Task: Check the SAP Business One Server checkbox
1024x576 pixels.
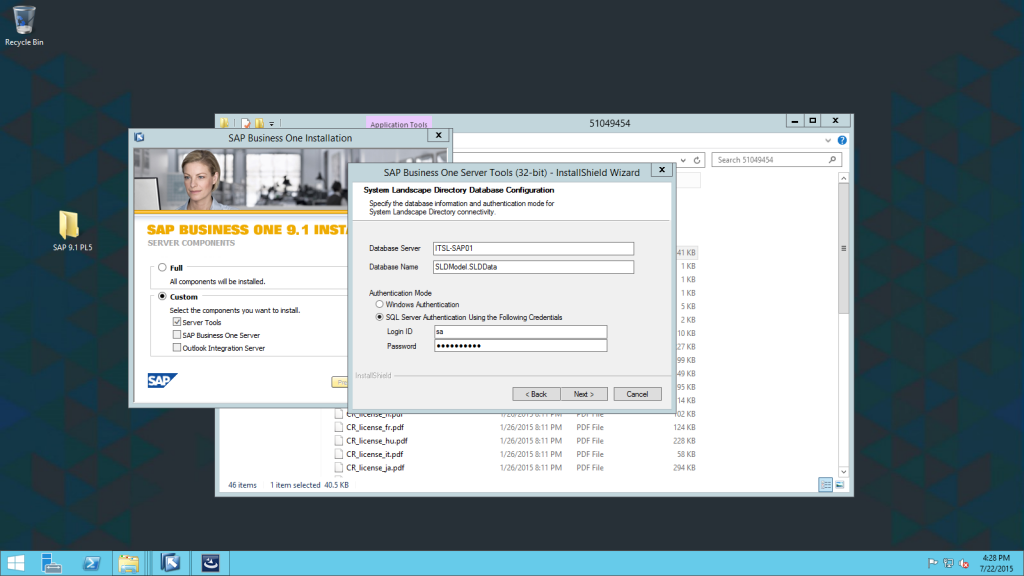Action: pos(177,335)
